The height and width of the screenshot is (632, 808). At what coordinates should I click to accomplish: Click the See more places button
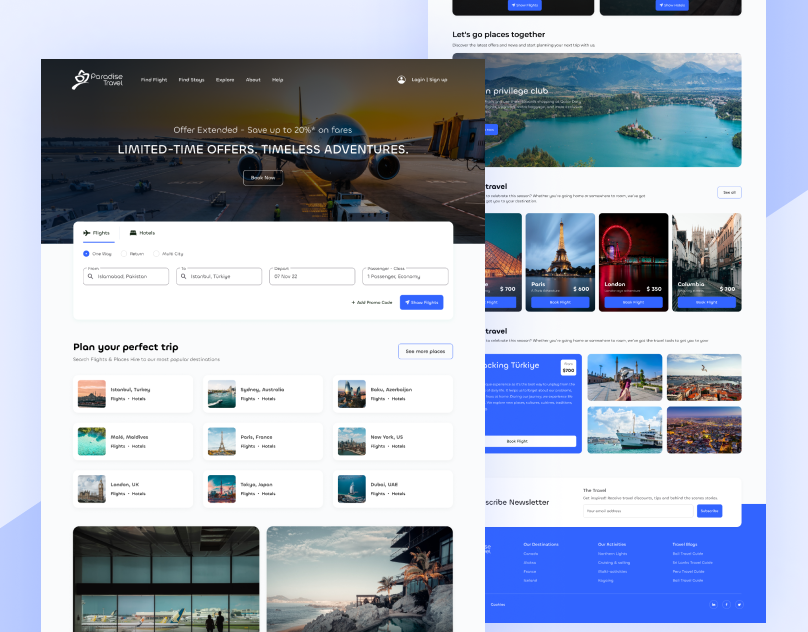pyautogui.click(x=425, y=351)
